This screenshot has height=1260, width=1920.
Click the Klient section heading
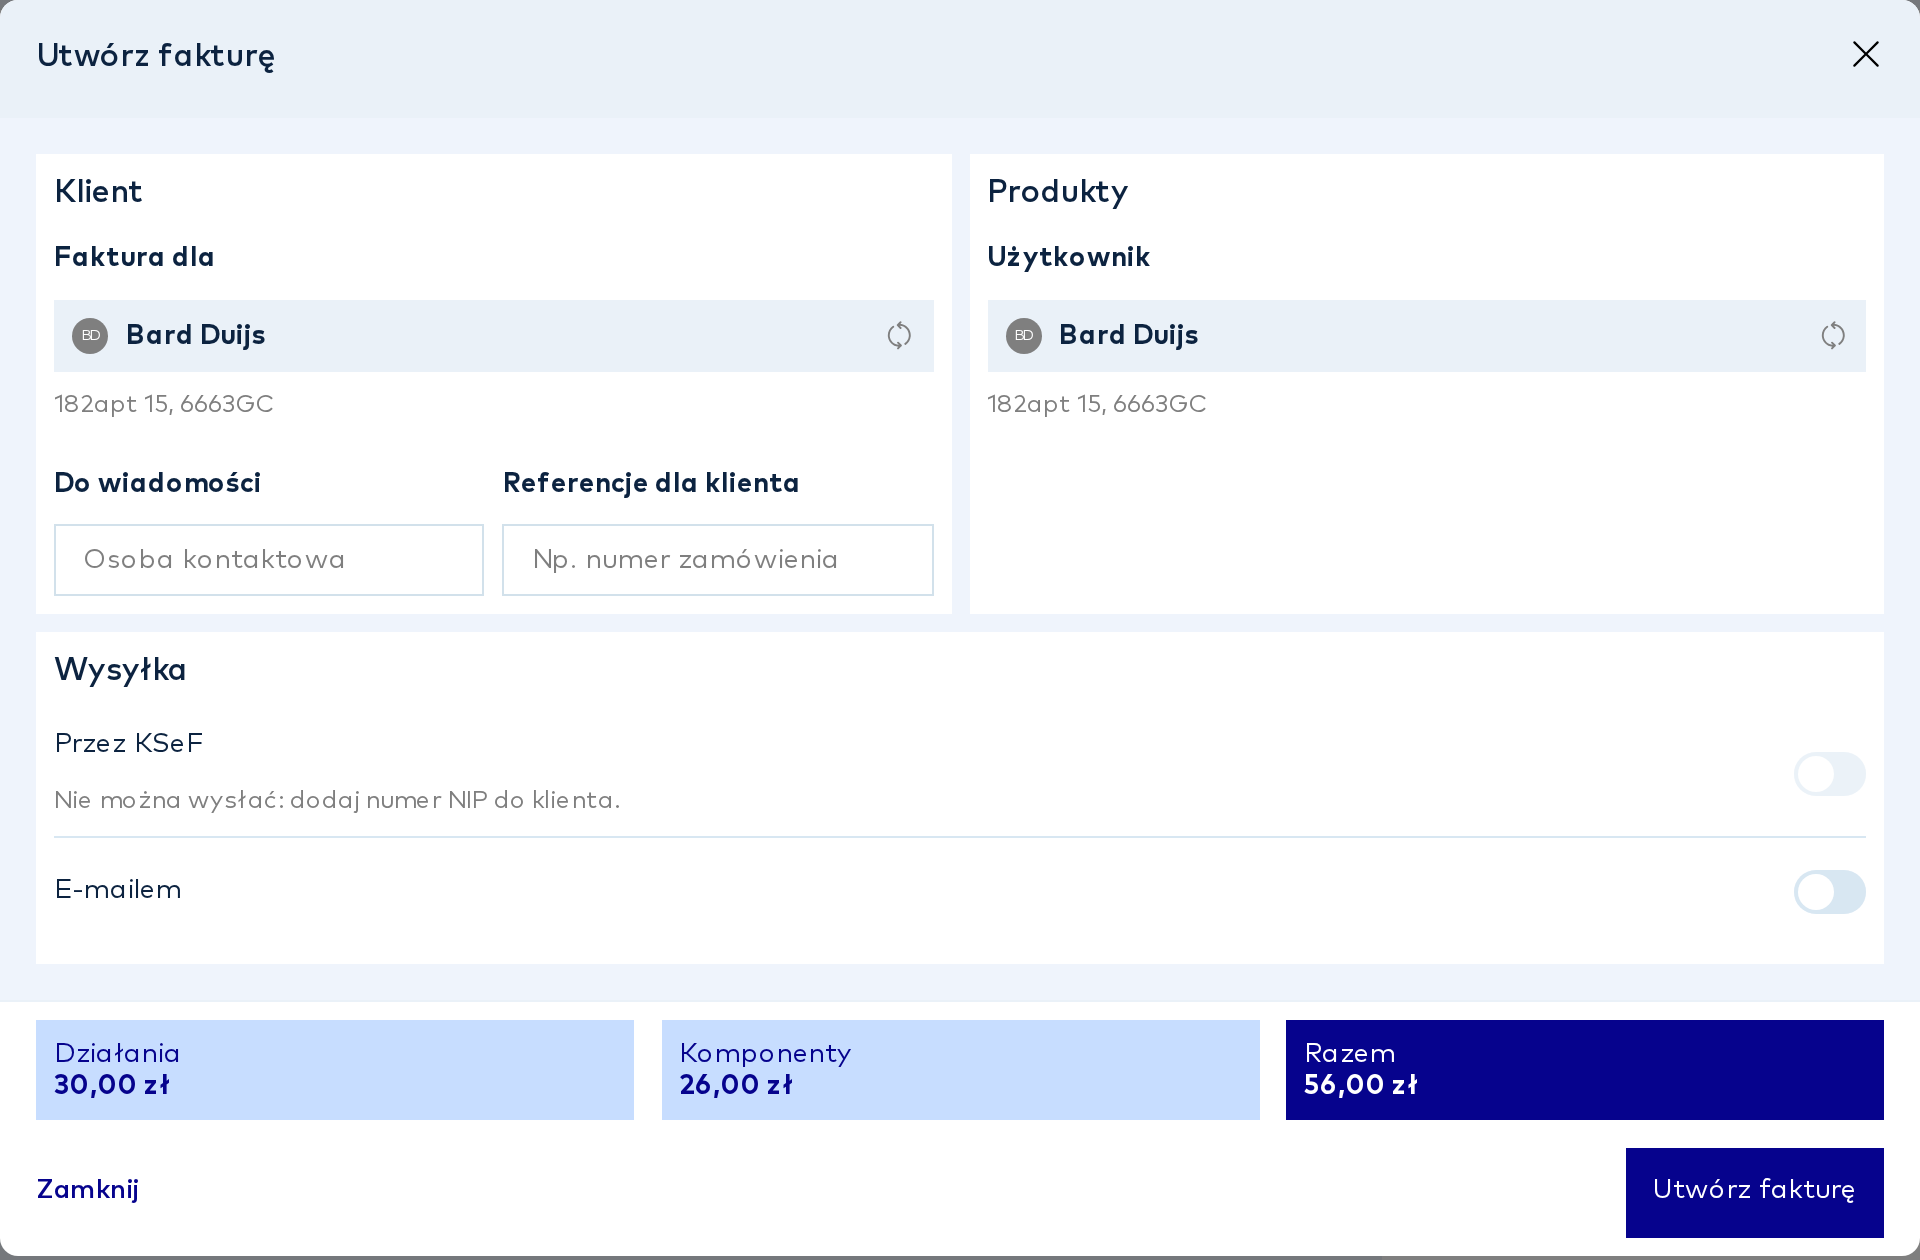(x=98, y=191)
